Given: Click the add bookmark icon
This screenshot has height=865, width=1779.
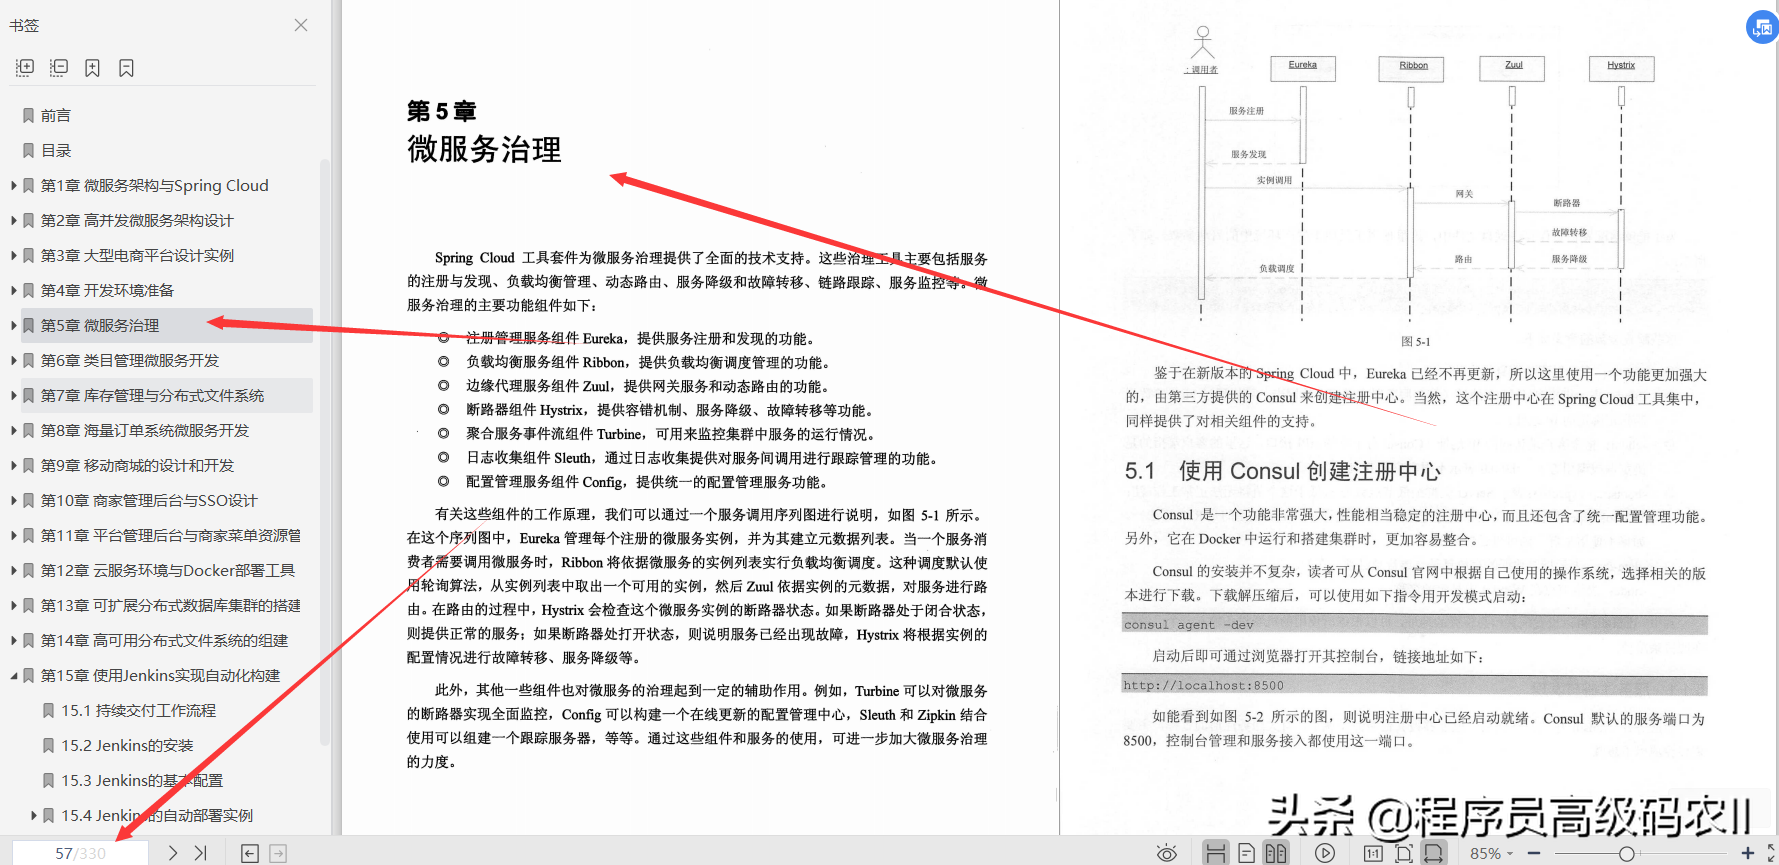Looking at the screenshot, I should tap(92, 67).
